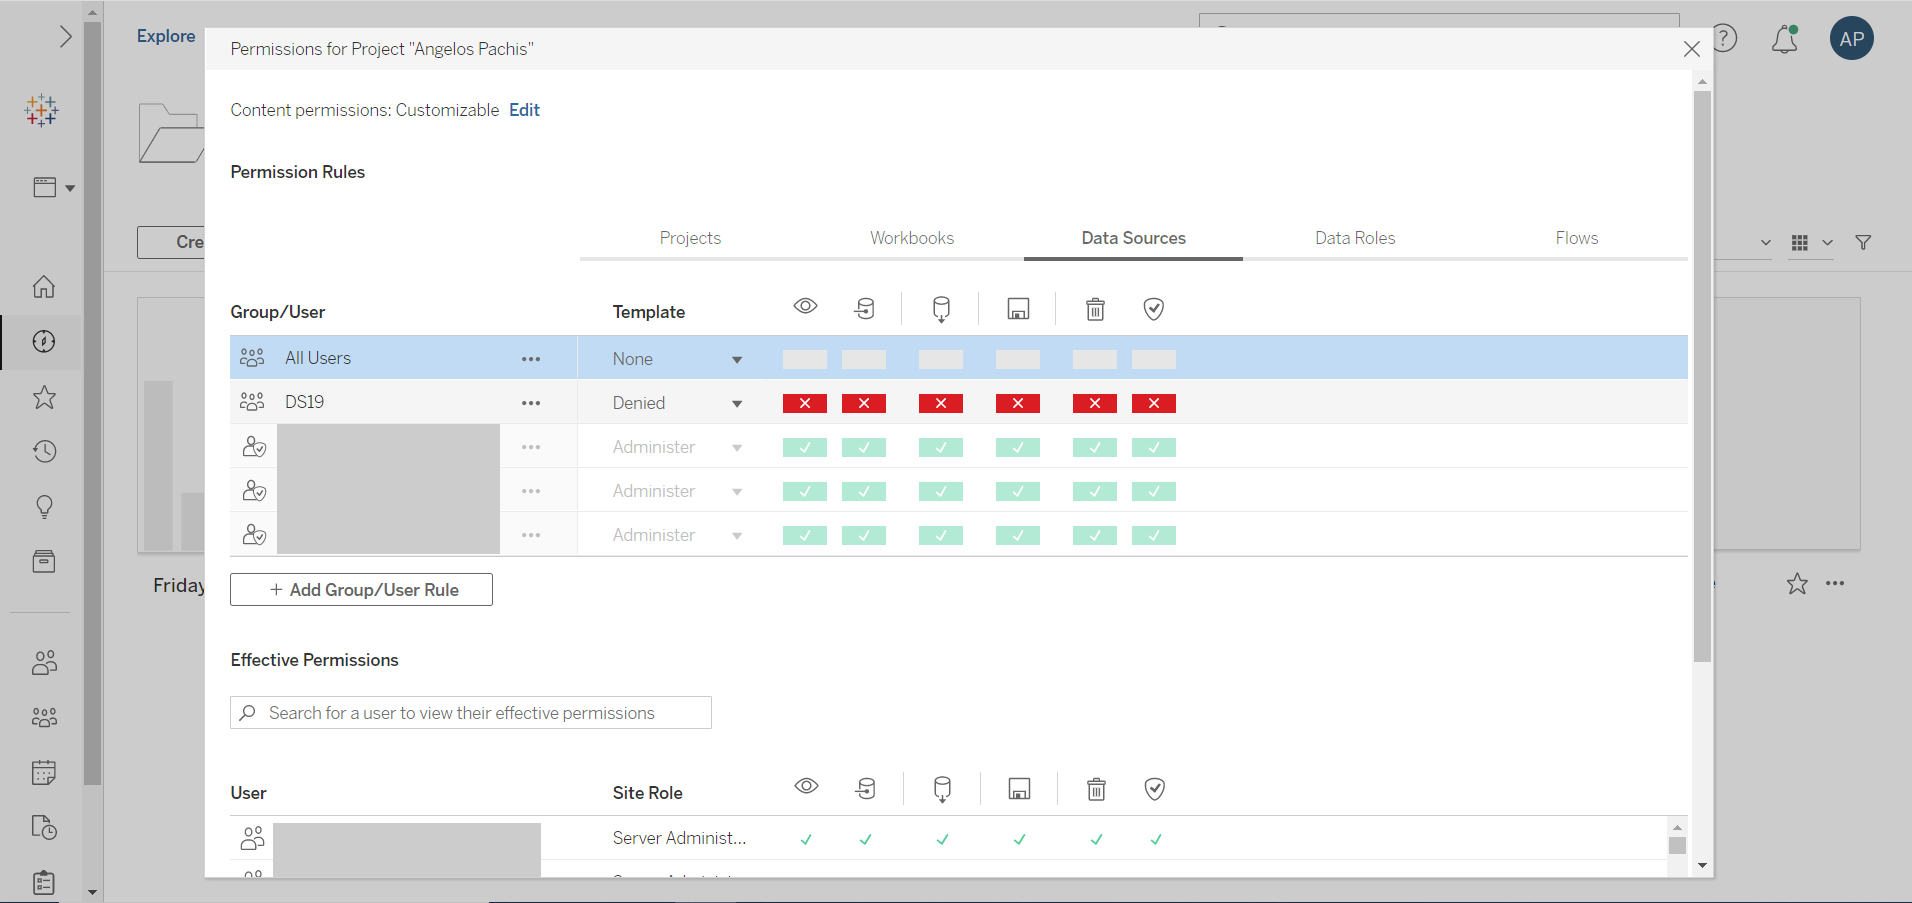Click the View eye capability icon
The width and height of the screenshot is (1912, 903).
click(805, 306)
